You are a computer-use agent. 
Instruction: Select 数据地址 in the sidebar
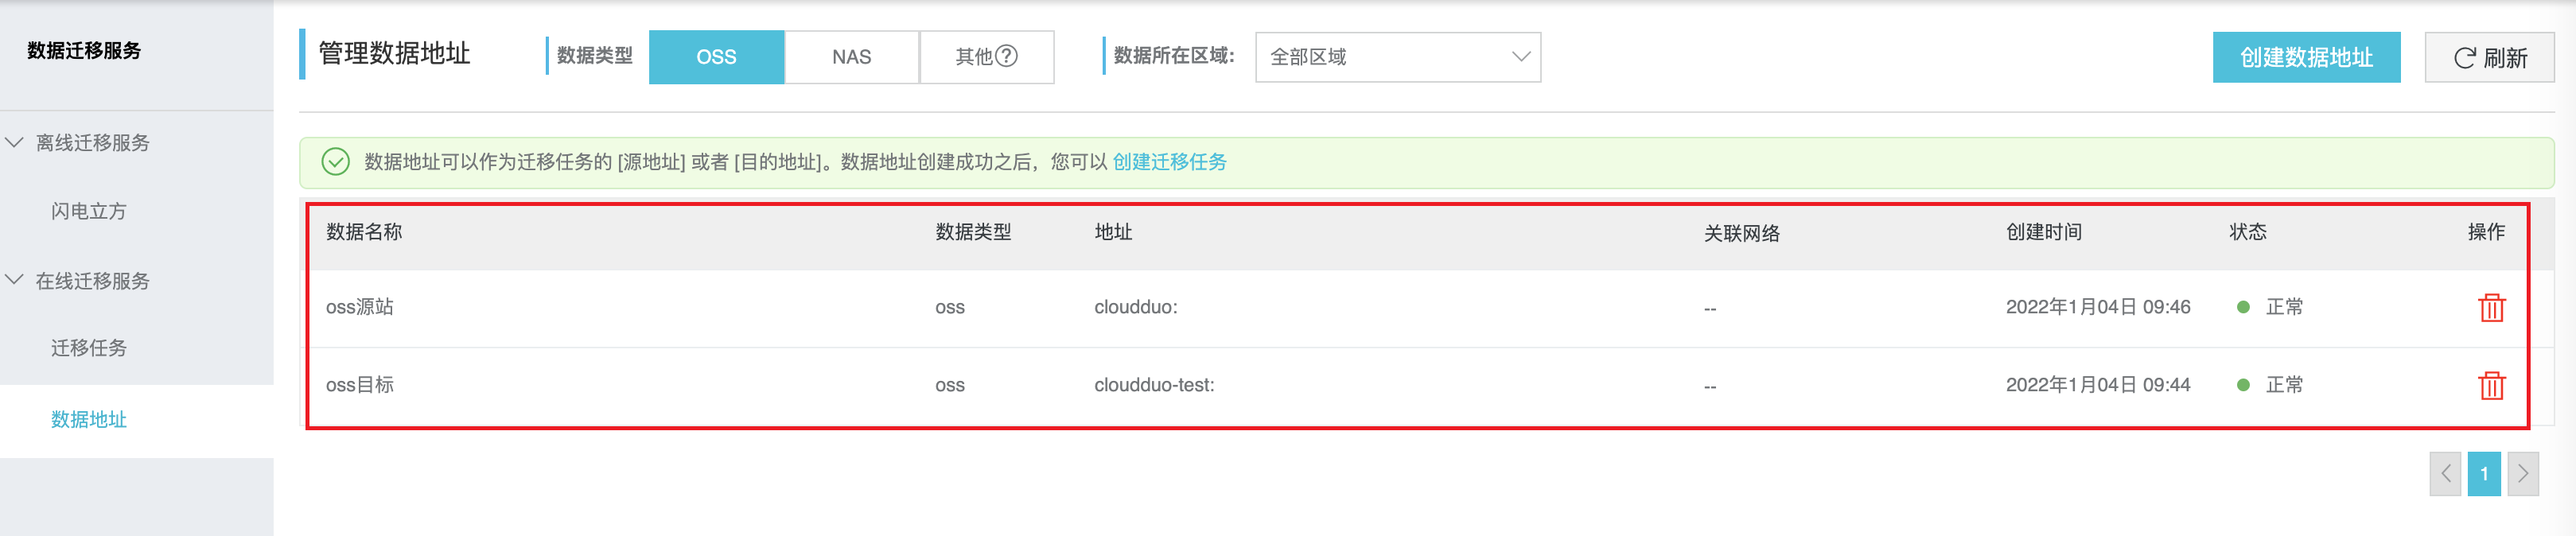coord(89,420)
